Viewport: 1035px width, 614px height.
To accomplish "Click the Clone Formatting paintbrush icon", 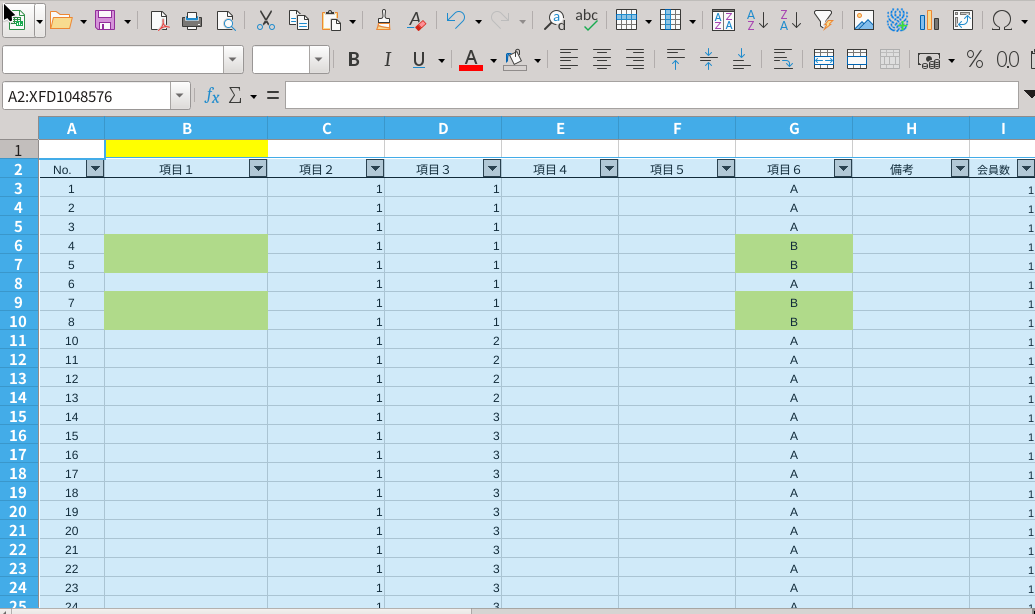I will tap(383, 20).
